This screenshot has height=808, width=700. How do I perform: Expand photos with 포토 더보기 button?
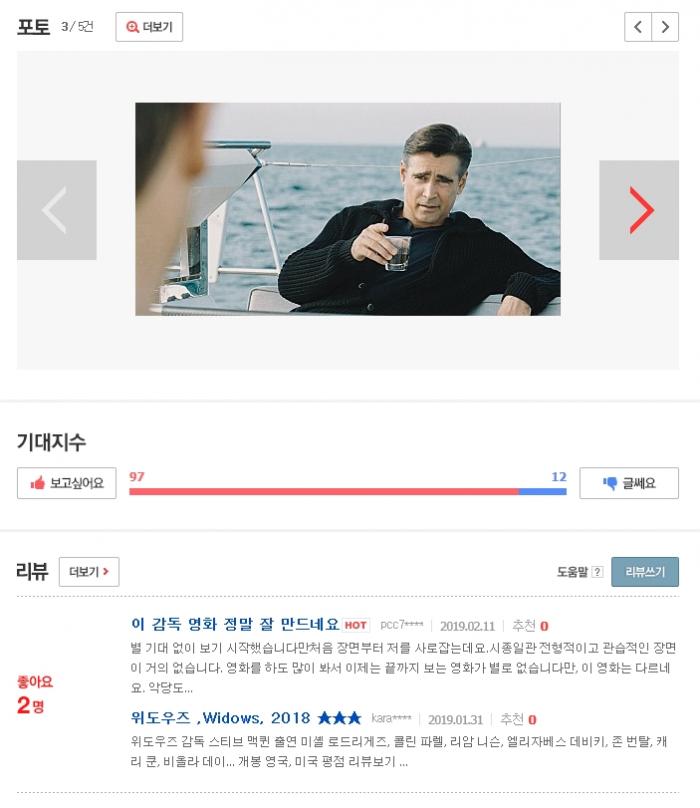coord(149,27)
